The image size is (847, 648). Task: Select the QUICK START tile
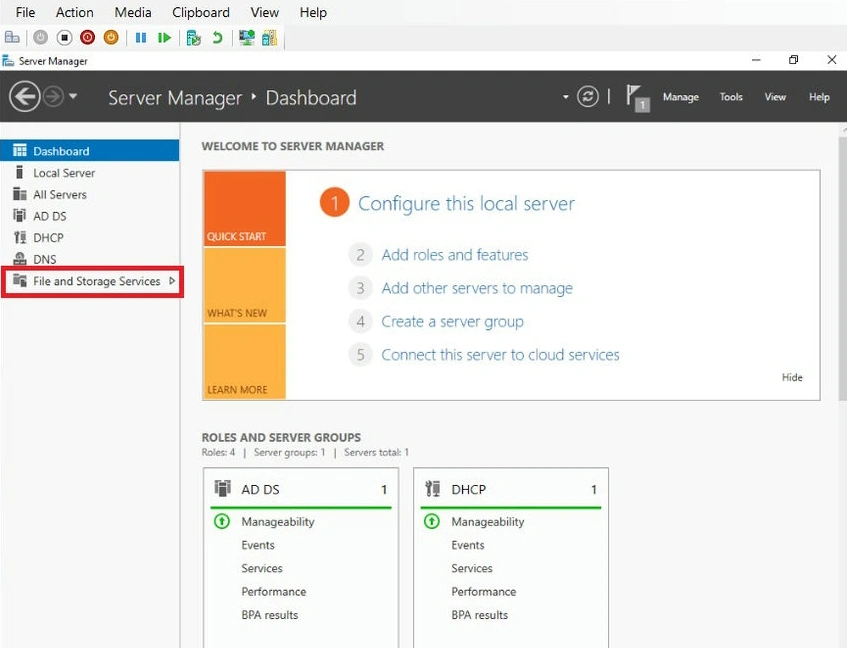point(245,208)
